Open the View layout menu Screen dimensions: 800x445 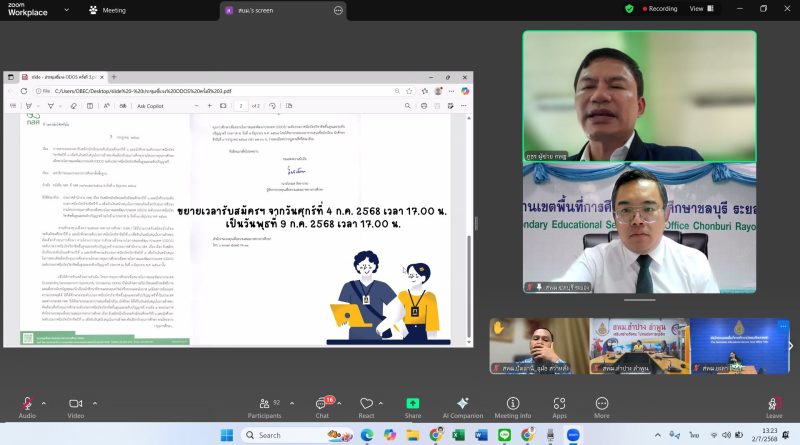699,8
